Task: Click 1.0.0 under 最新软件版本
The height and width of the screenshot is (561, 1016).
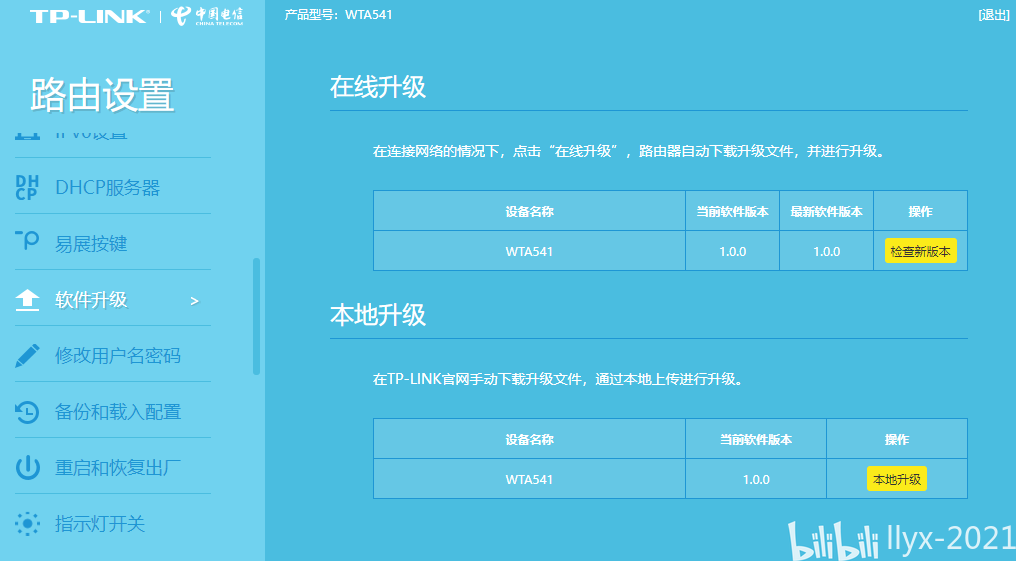Action: coord(826,251)
